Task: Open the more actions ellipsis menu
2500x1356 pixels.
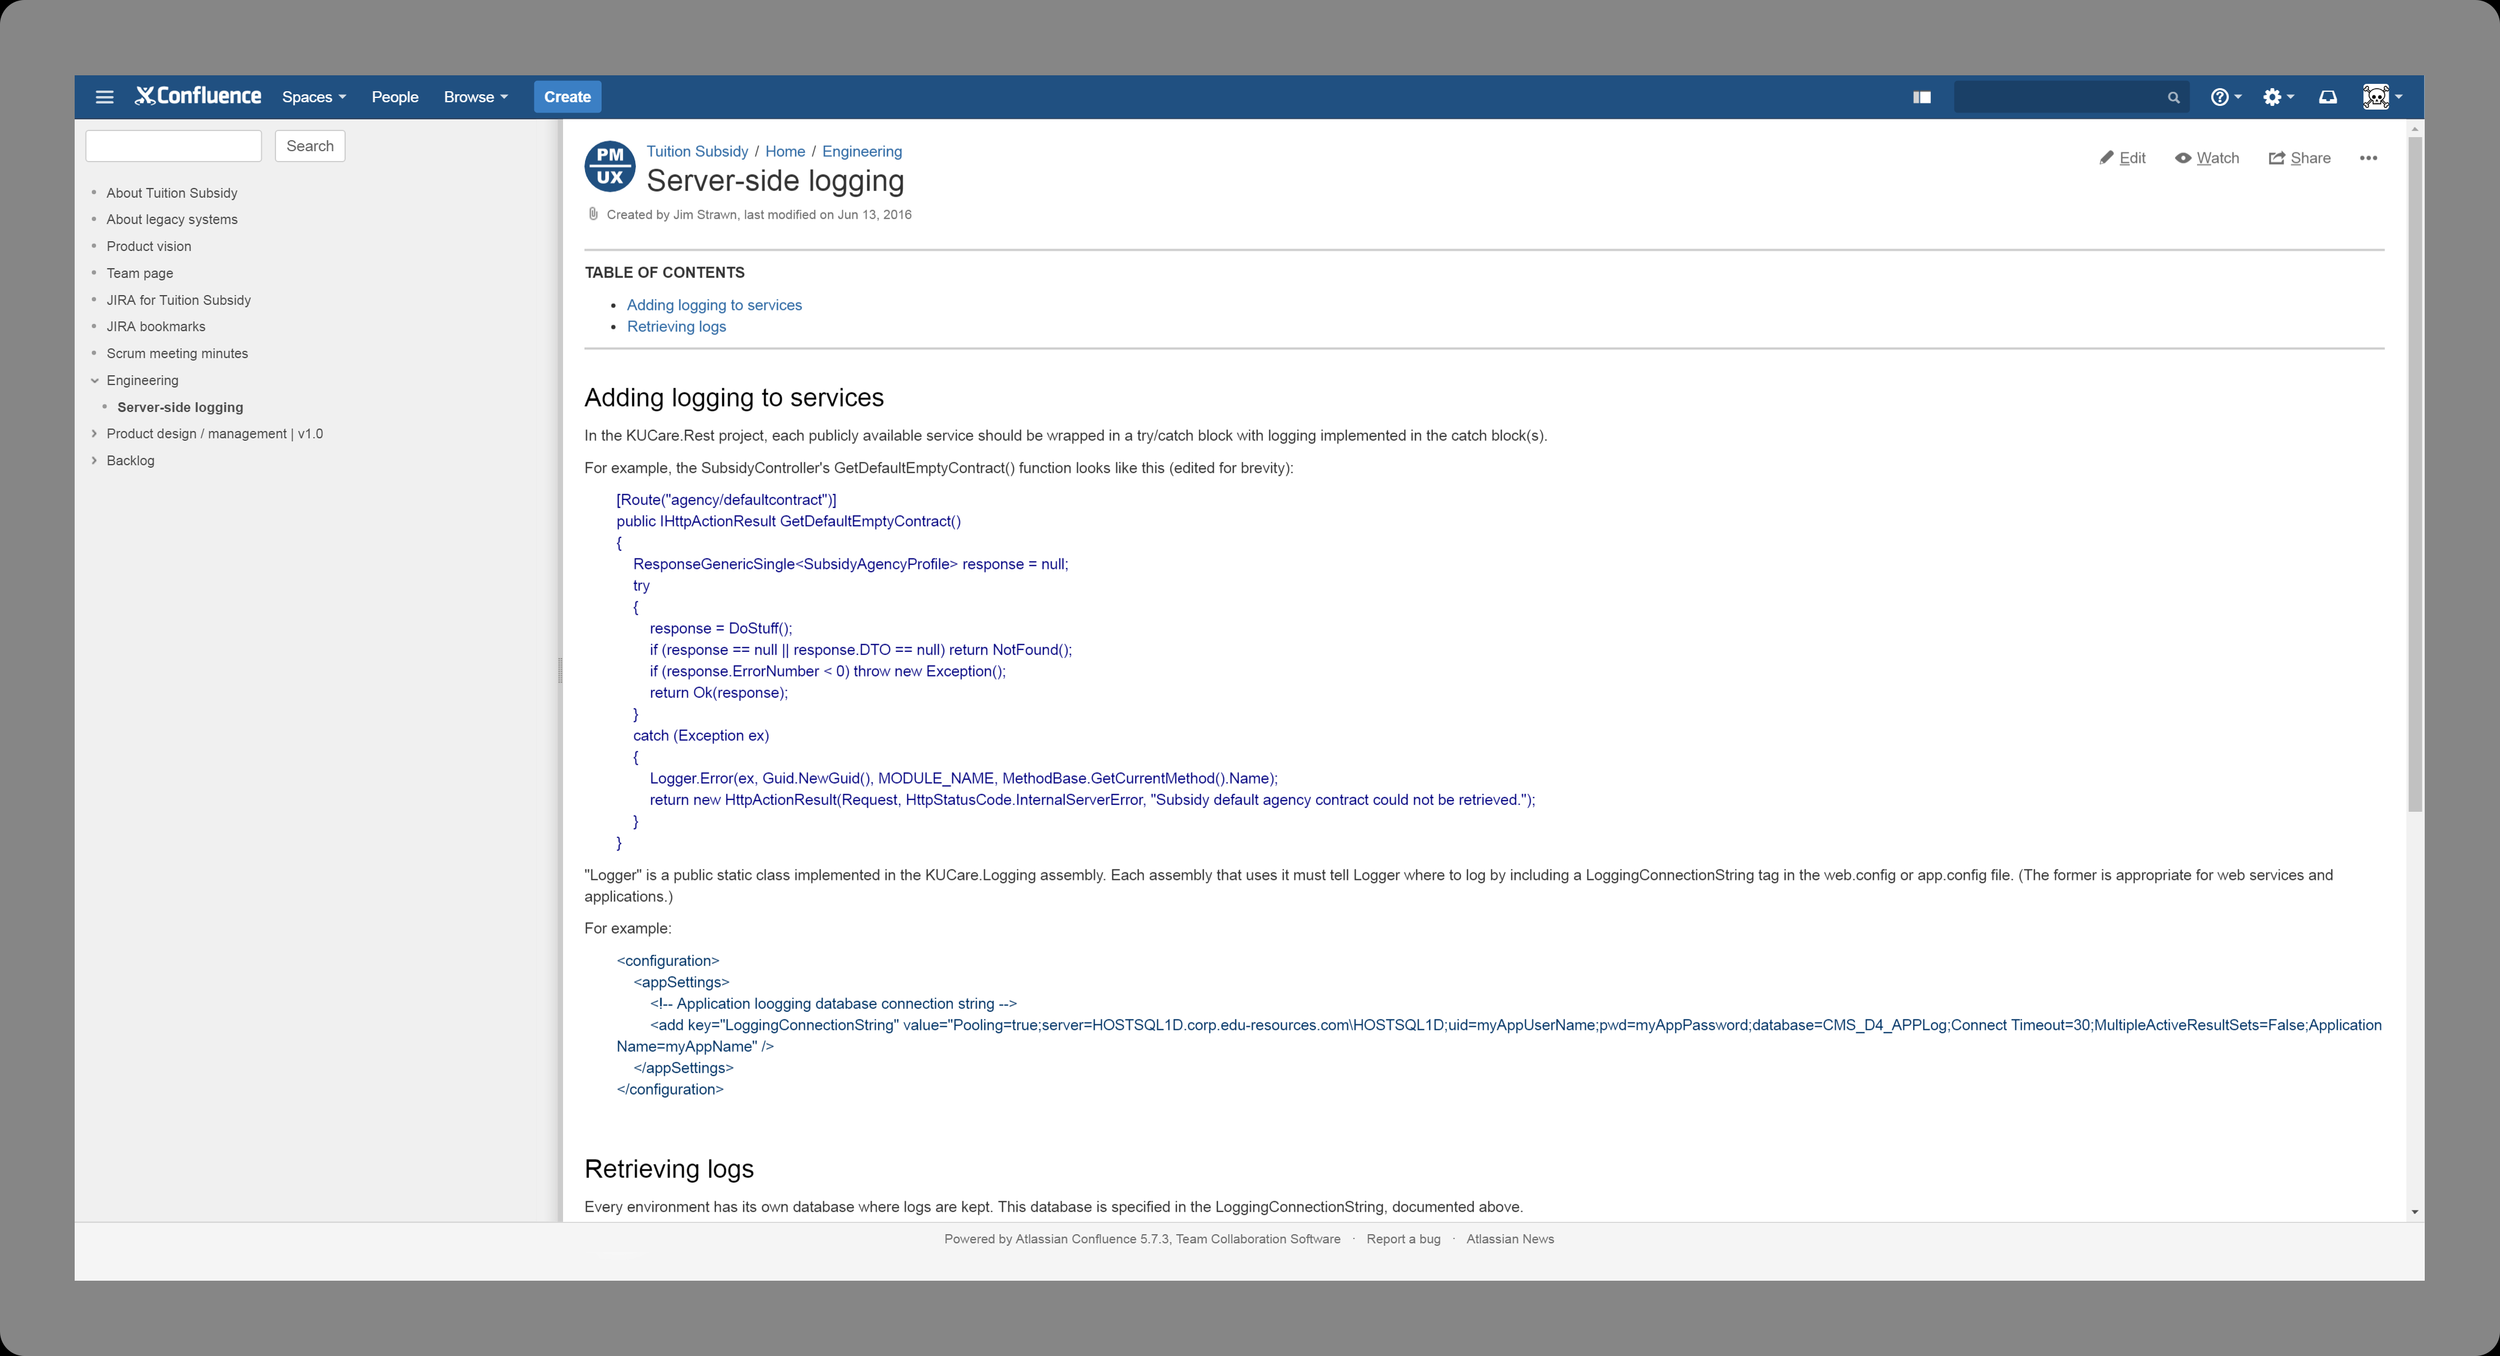Action: pos(2368,158)
